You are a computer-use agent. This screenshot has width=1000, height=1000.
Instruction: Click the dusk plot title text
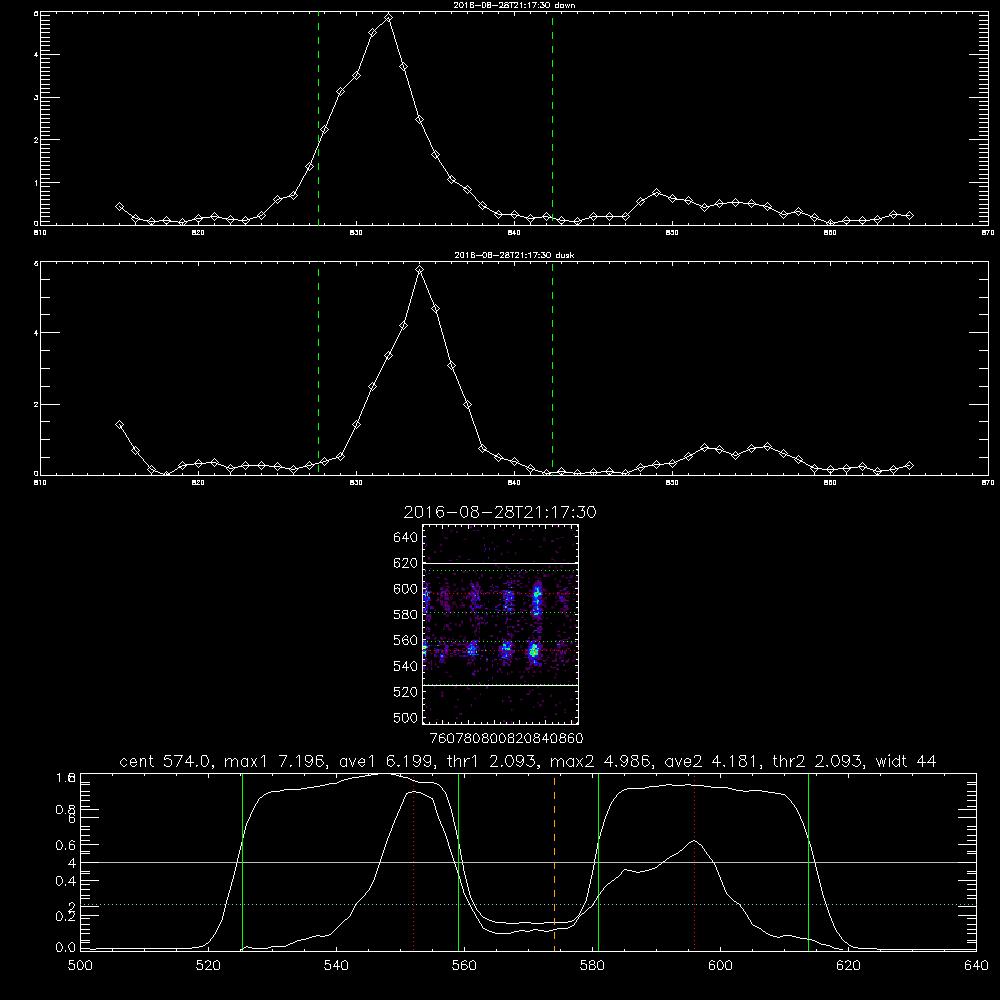click(x=514, y=255)
